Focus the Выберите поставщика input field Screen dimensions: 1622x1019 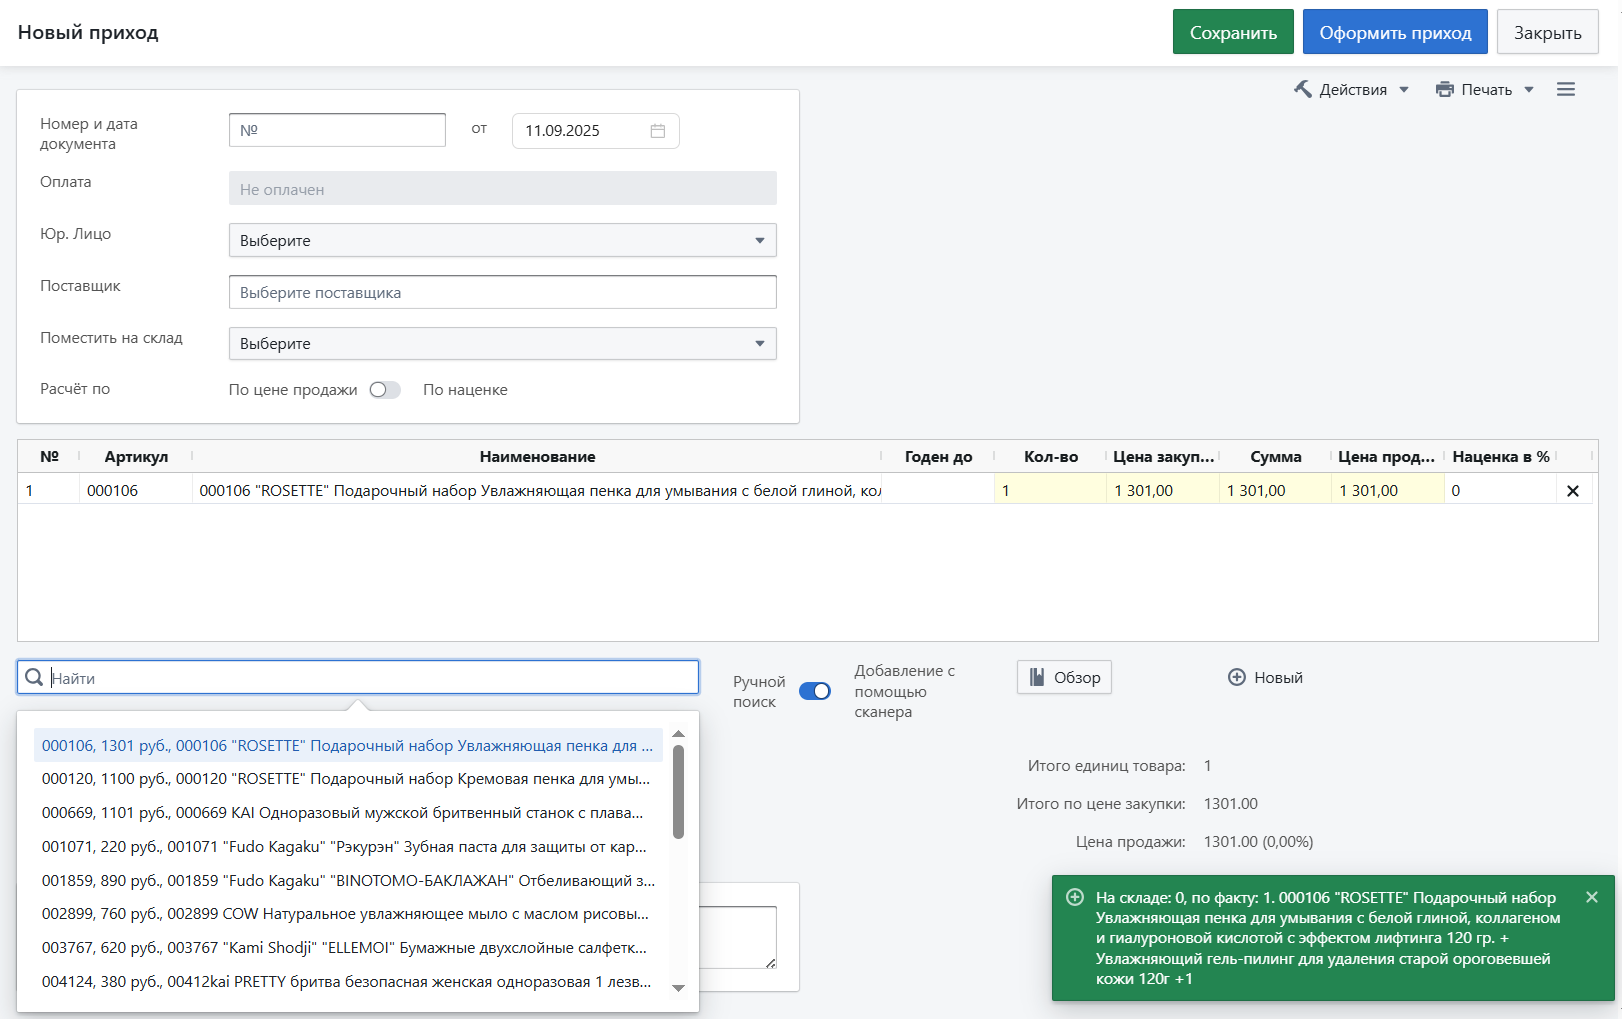click(x=502, y=293)
